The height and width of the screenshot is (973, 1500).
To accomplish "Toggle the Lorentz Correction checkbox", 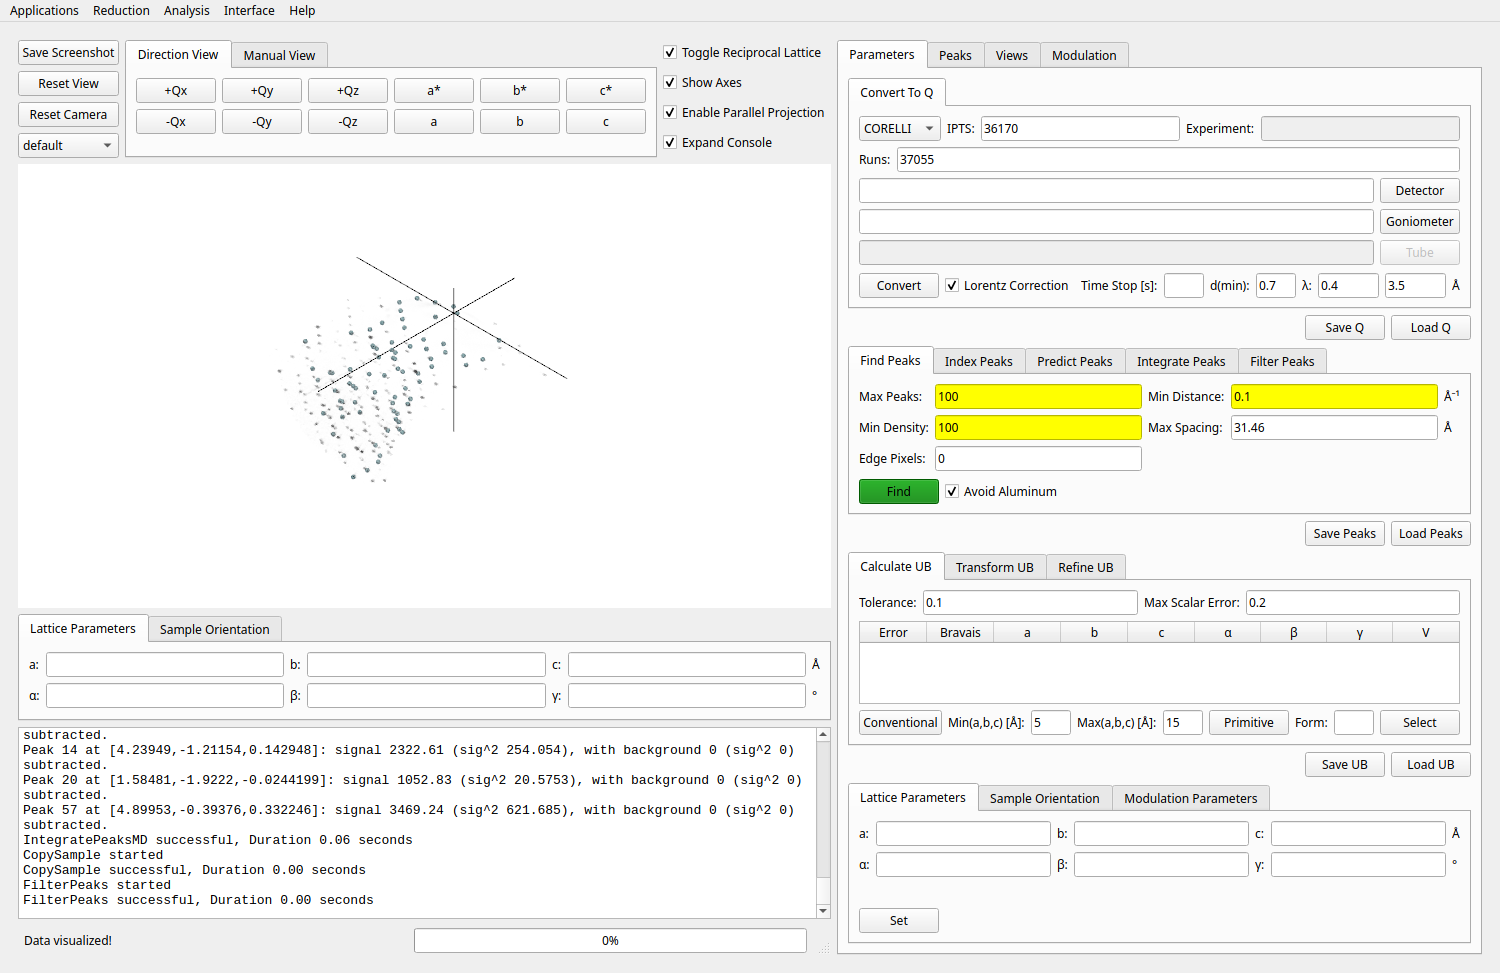I will (952, 285).
